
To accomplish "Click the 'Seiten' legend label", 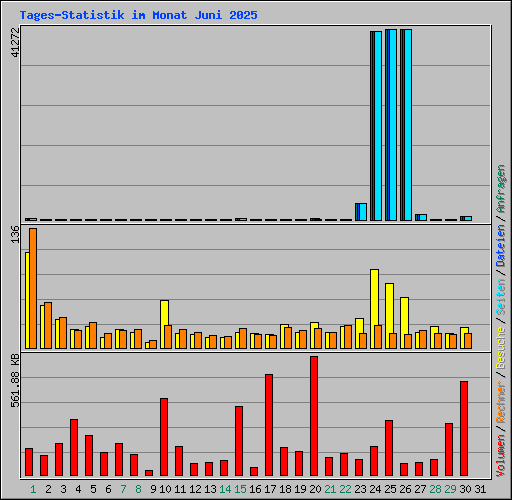I will pos(501,297).
